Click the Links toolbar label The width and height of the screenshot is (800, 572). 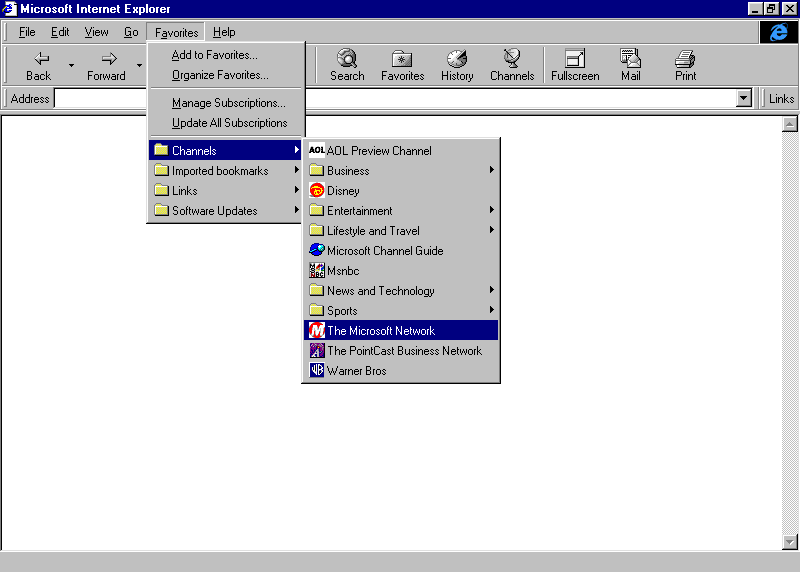781,98
